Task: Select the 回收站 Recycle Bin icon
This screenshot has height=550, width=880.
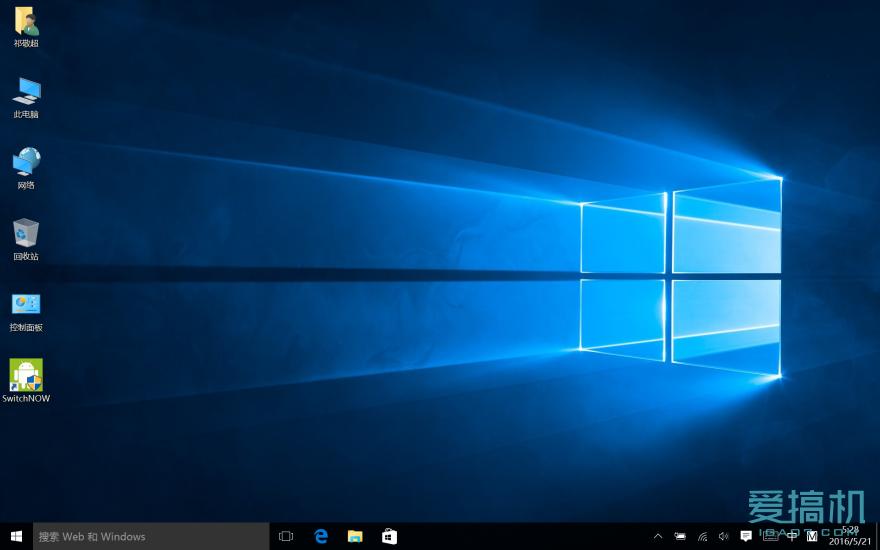Action: 26,234
